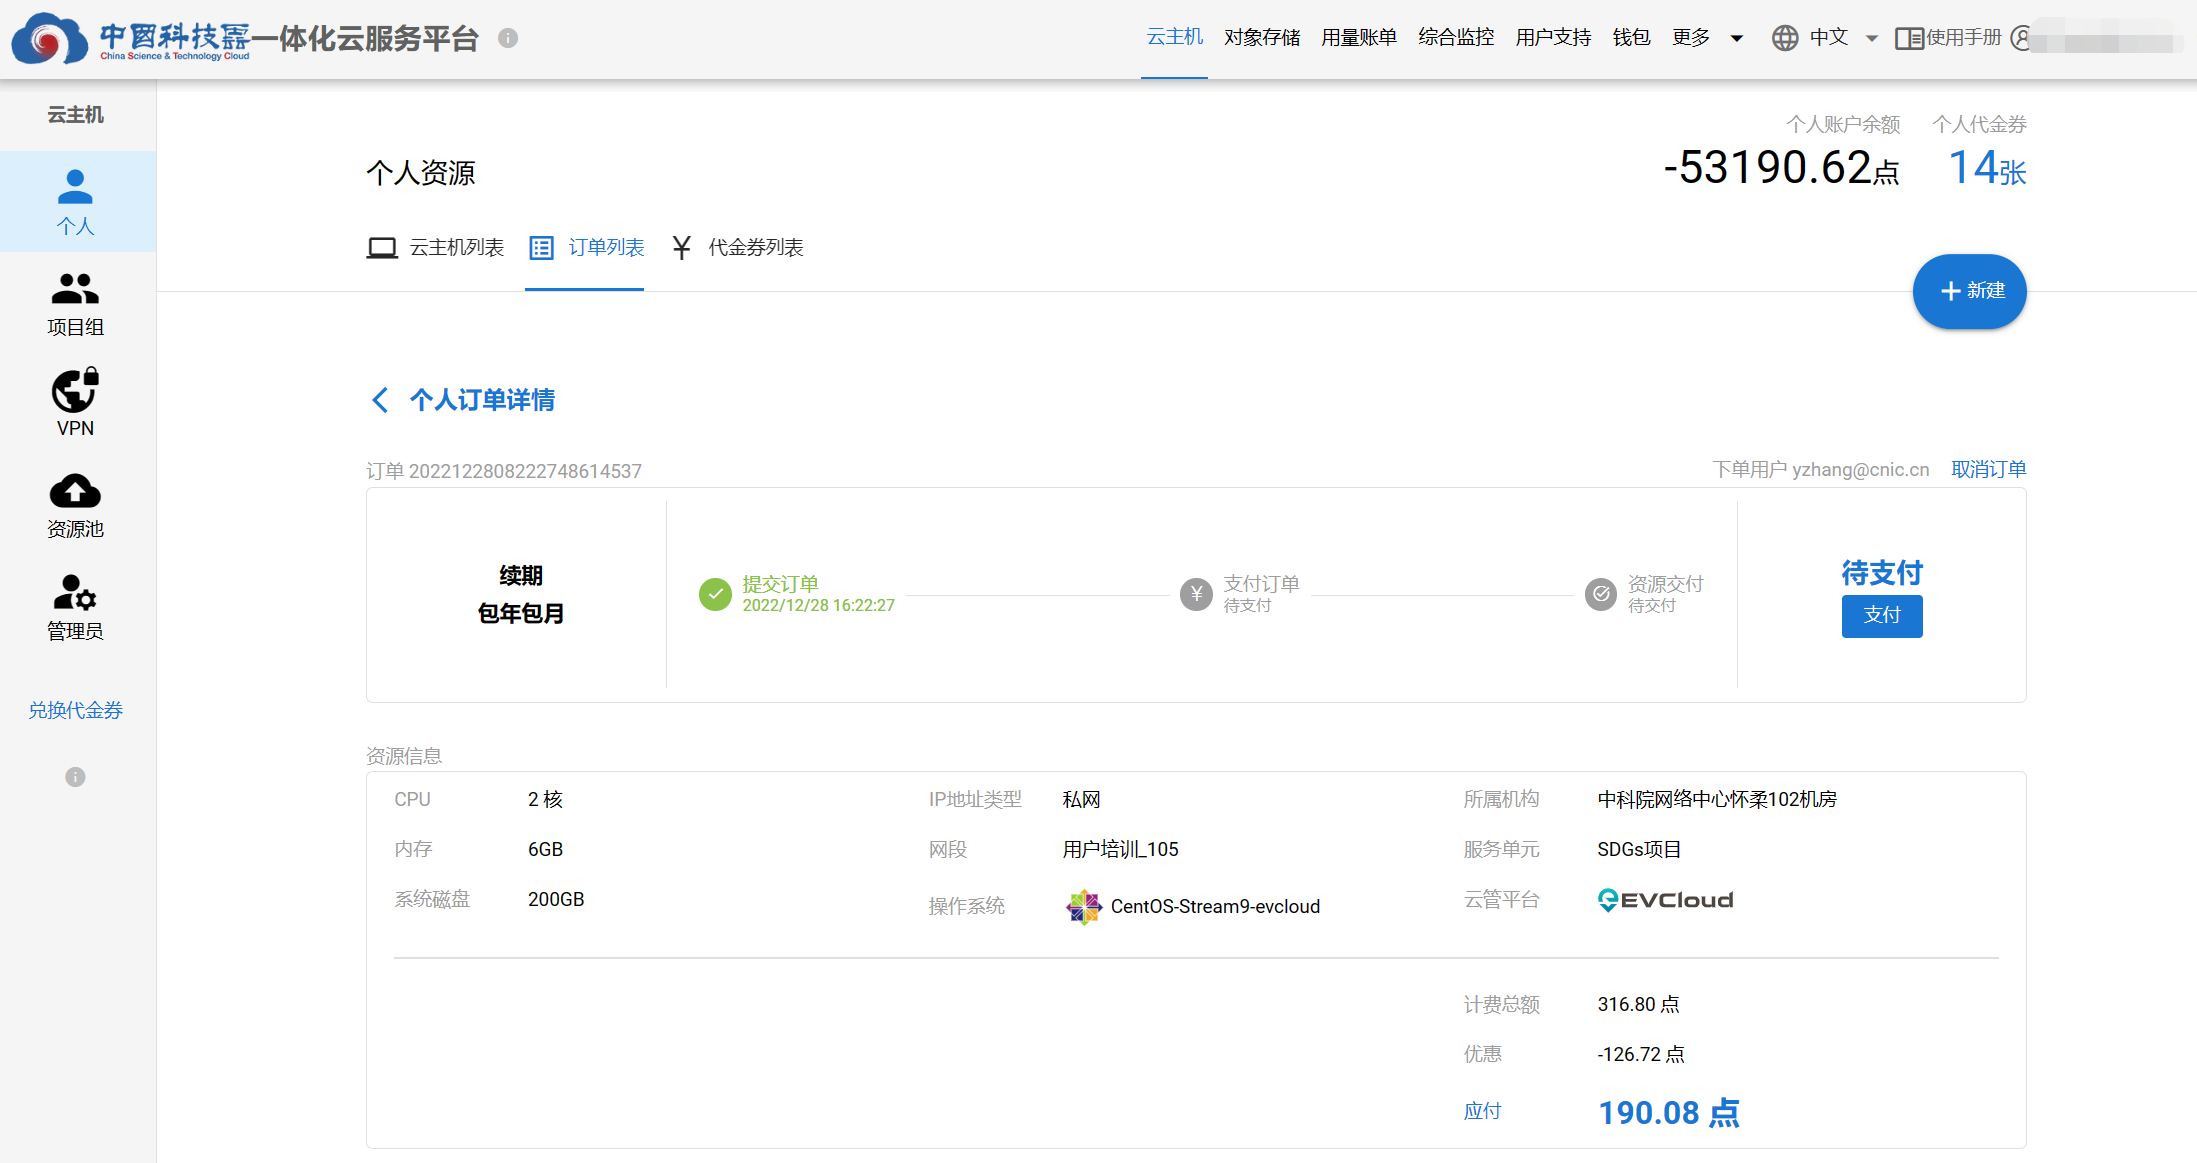The image size is (2197, 1163).
Task: Click the user account avatar icon
Action: [2021, 38]
